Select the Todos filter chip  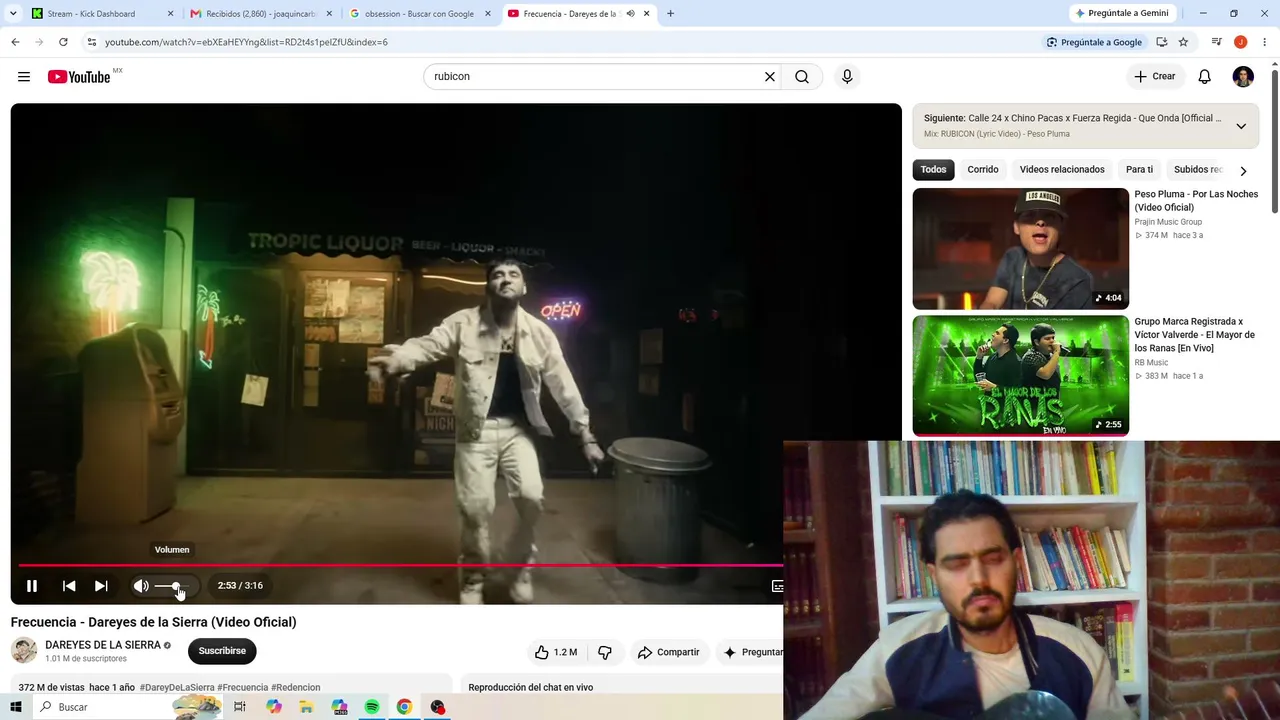933,170
